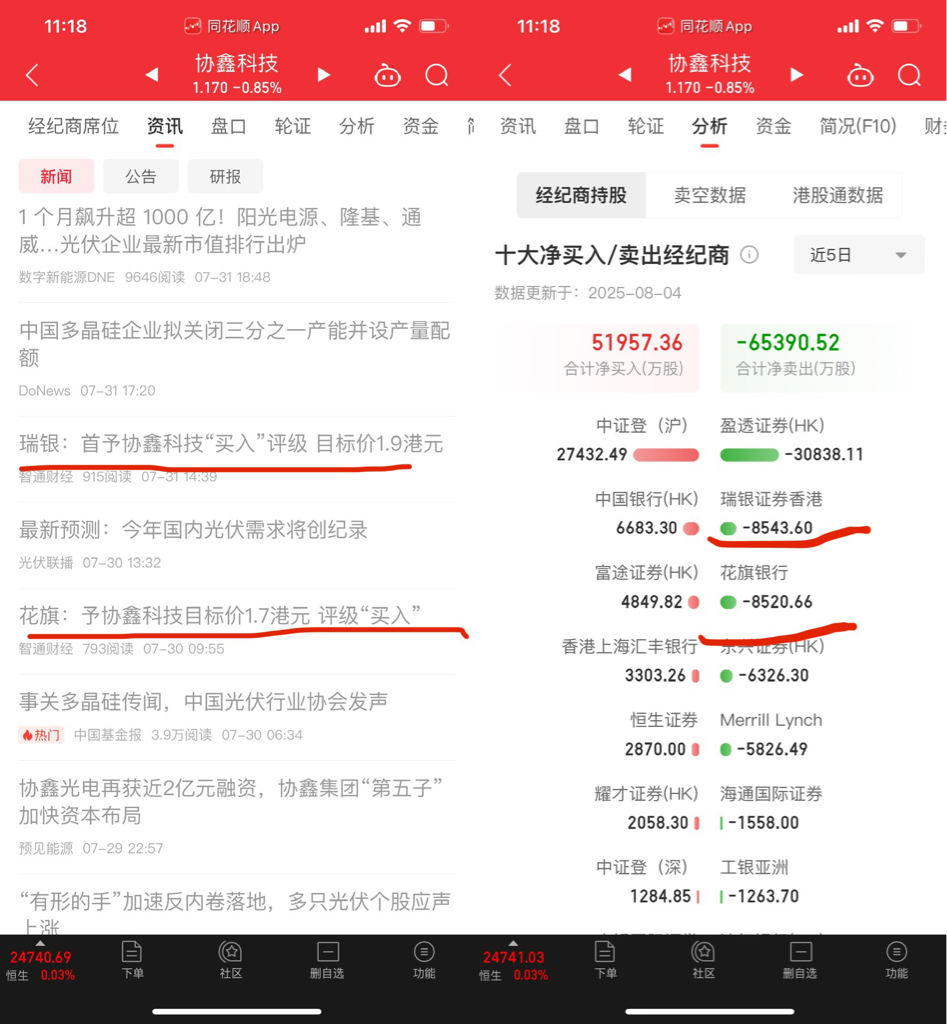Tap back arrow in right phone screen
The image size is (947, 1024).
(505, 75)
